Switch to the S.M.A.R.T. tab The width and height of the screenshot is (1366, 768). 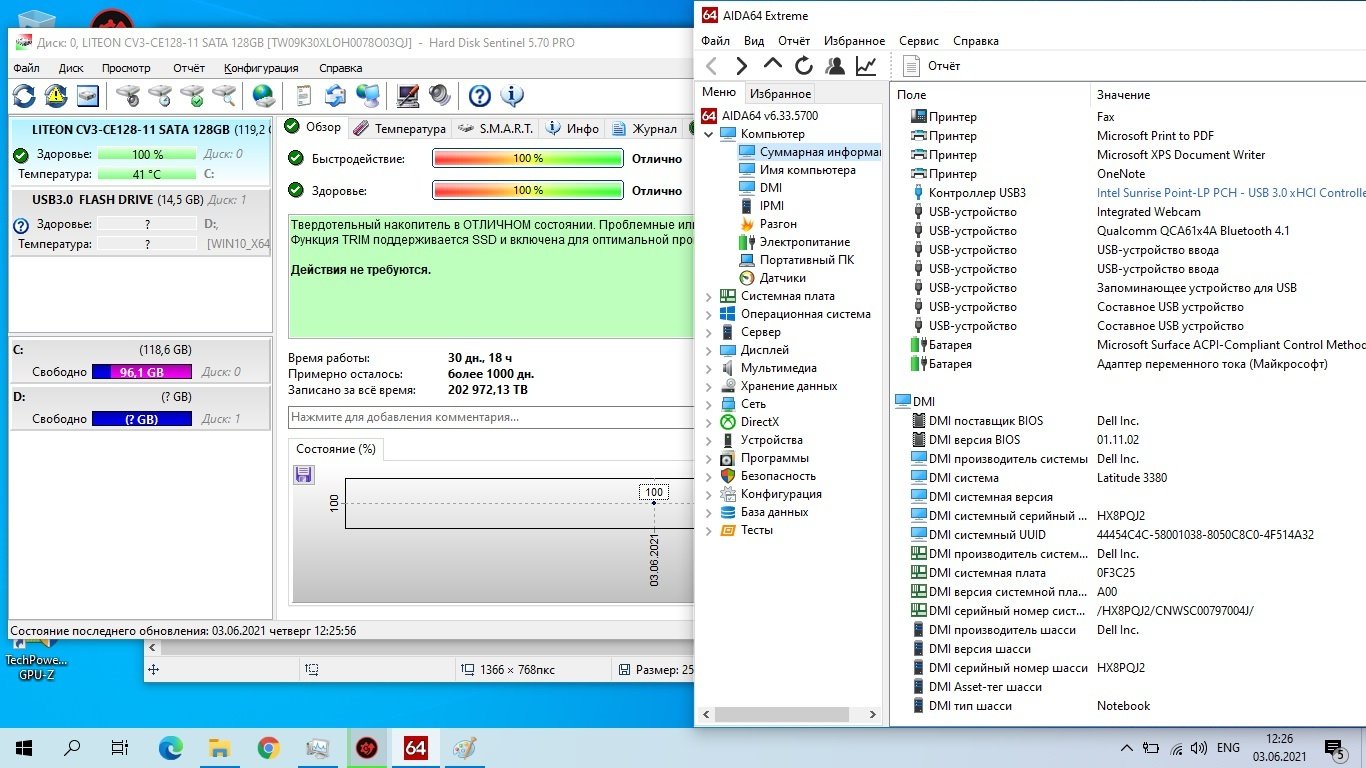tap(496, 128)
